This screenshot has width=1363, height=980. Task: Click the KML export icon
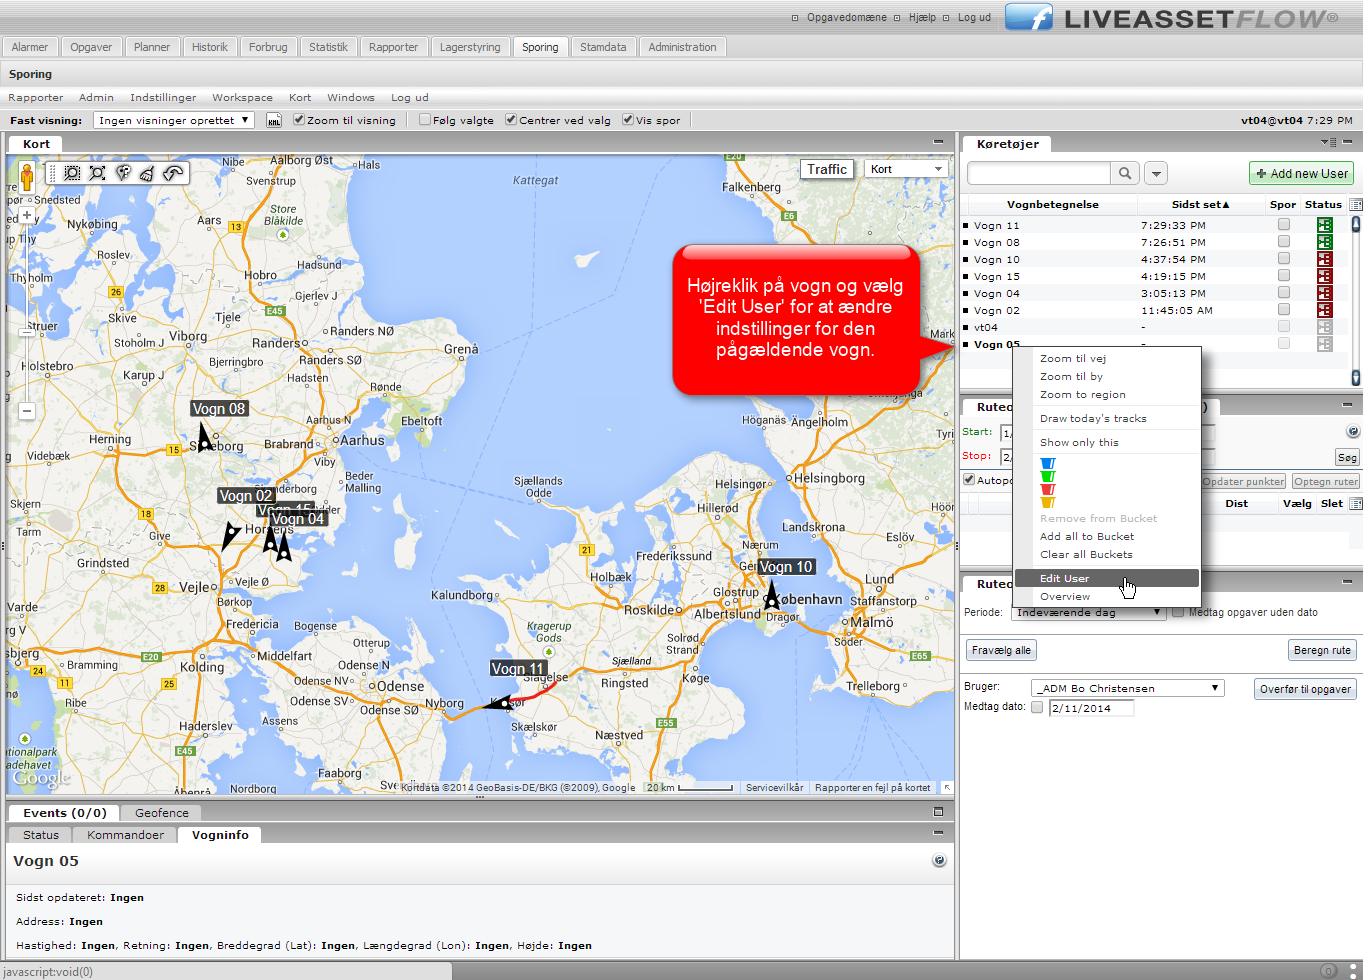[x=273, y=120]
